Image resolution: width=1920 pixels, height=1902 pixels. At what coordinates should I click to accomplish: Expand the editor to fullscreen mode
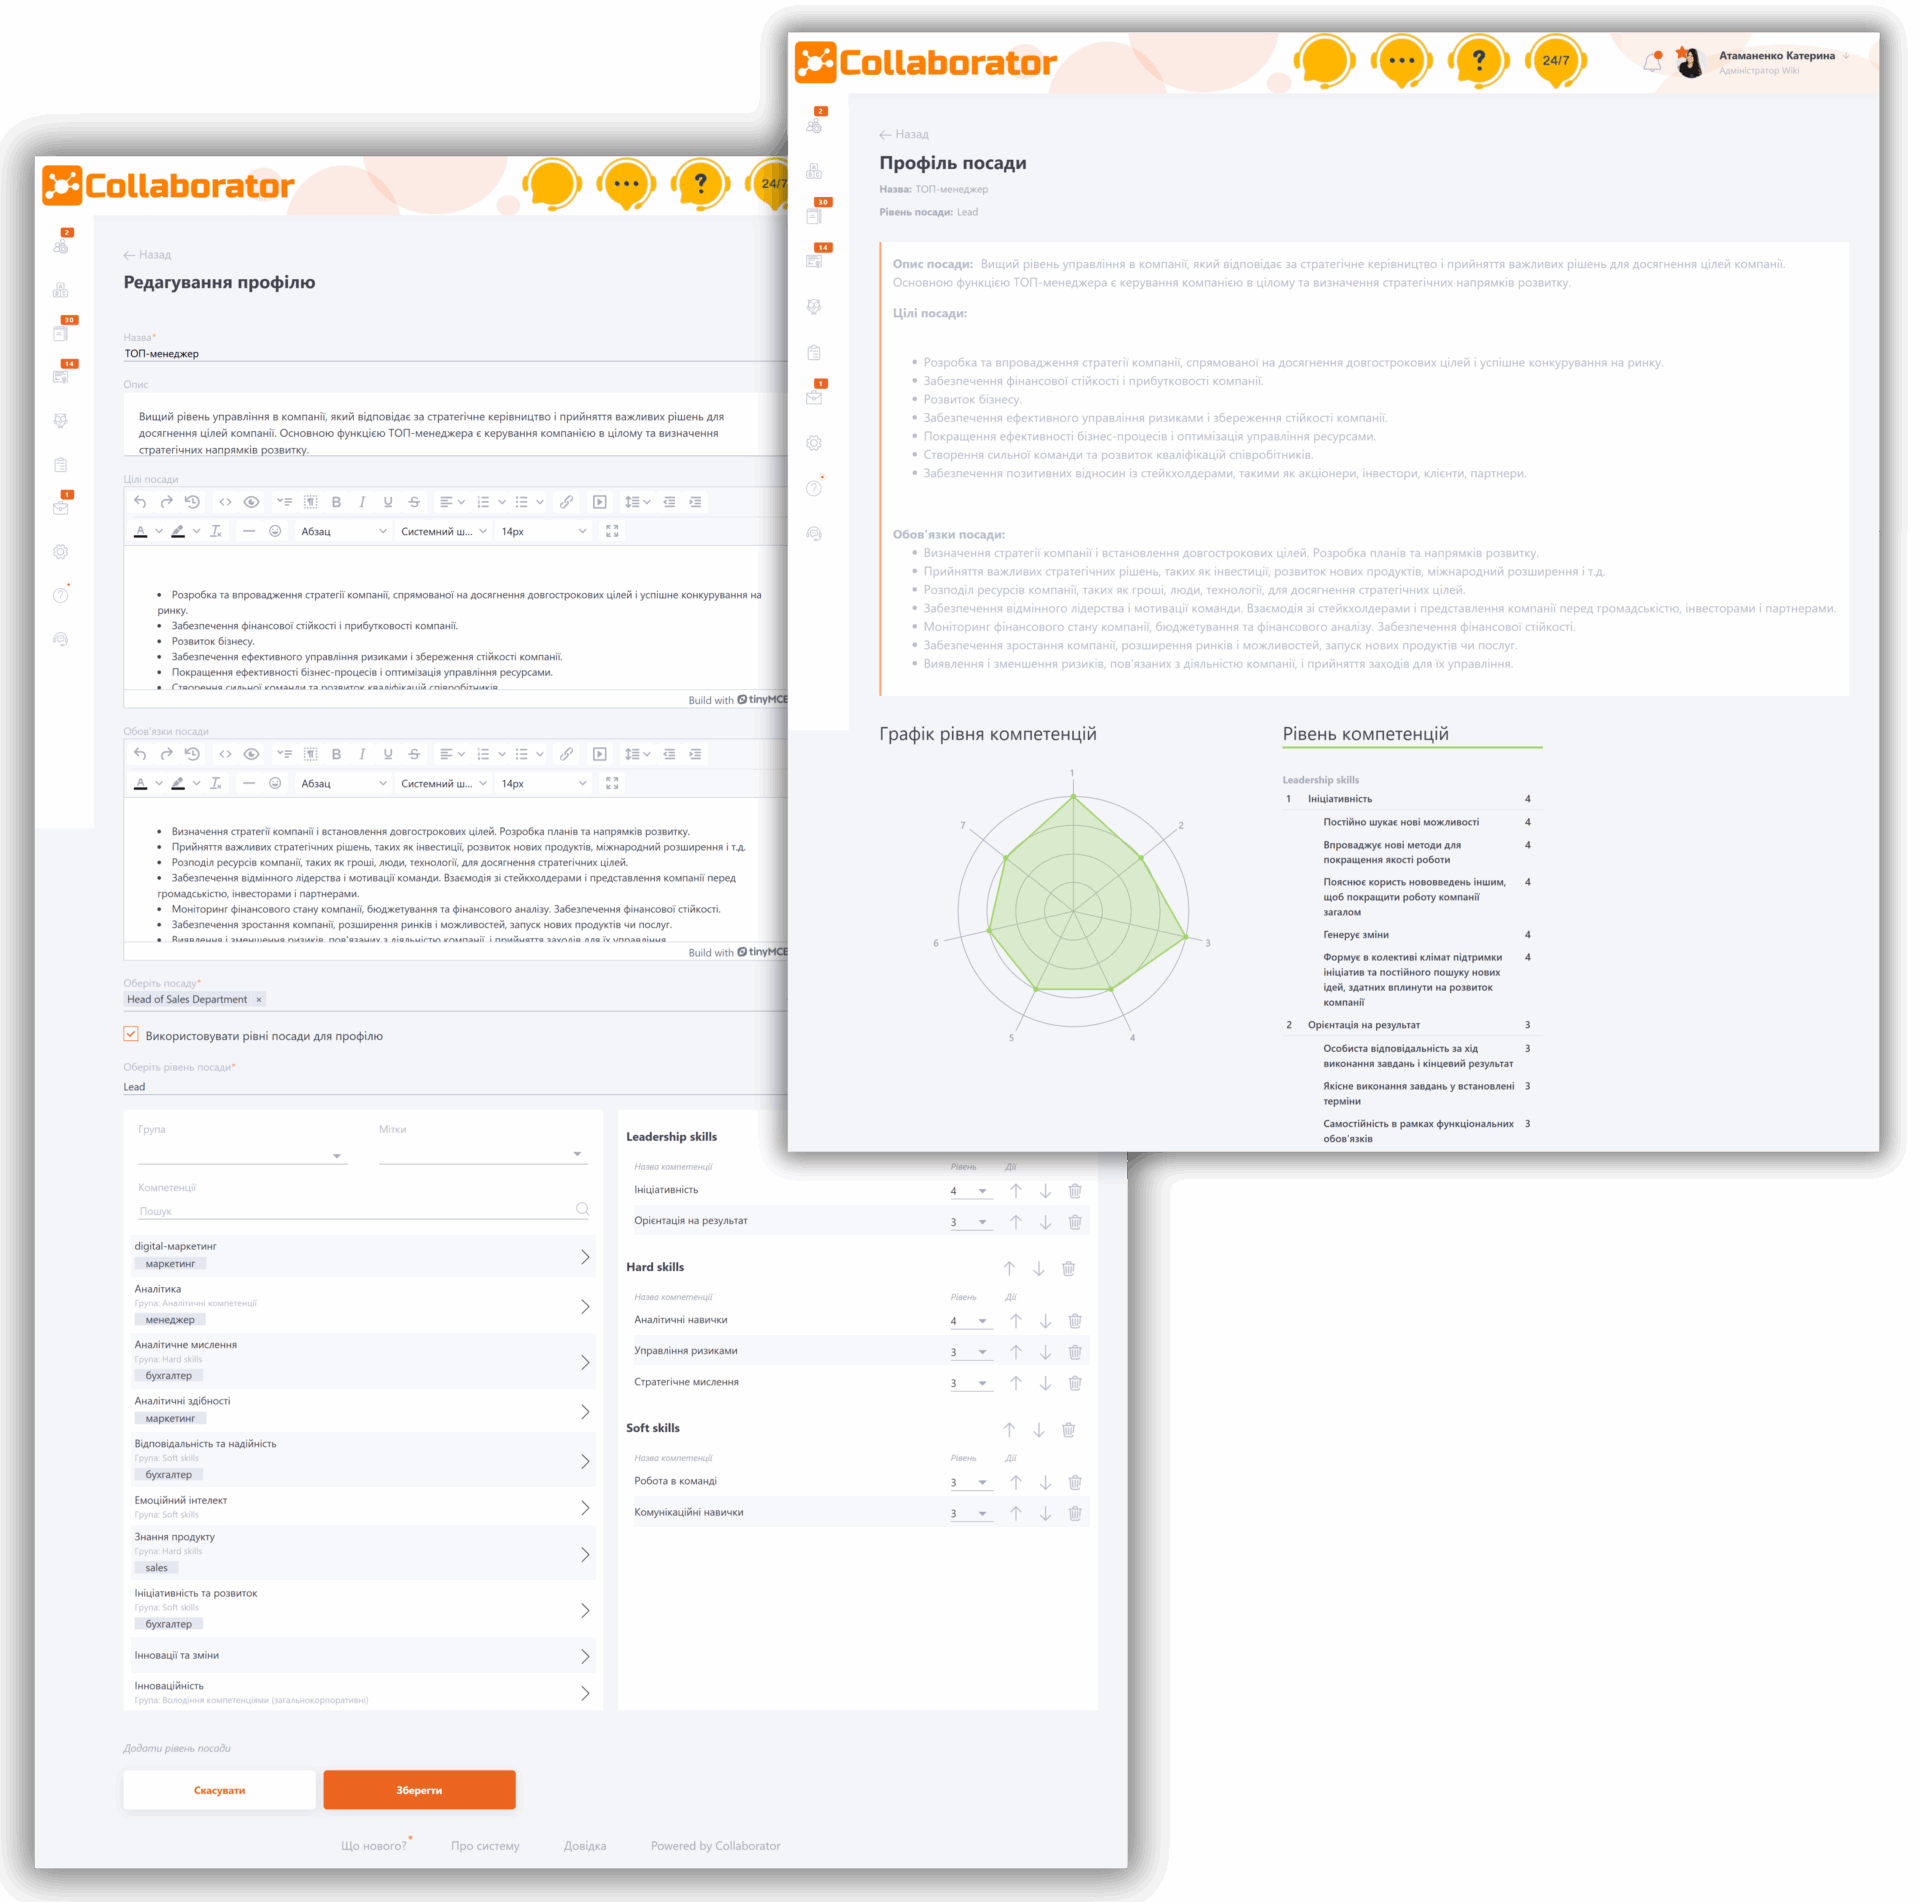613,530
